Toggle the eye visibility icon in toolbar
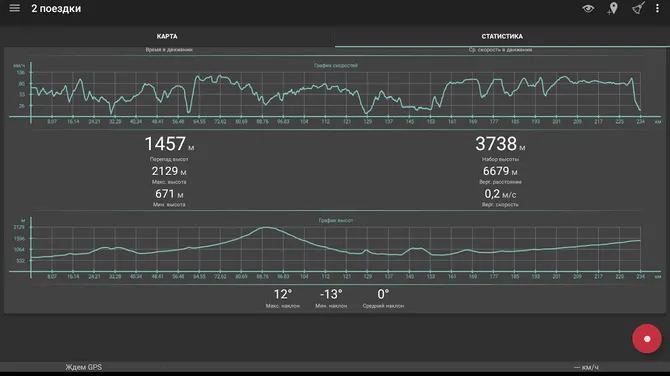Image resolution: width=670 pixels, height=376 pixels. (588, 9)
